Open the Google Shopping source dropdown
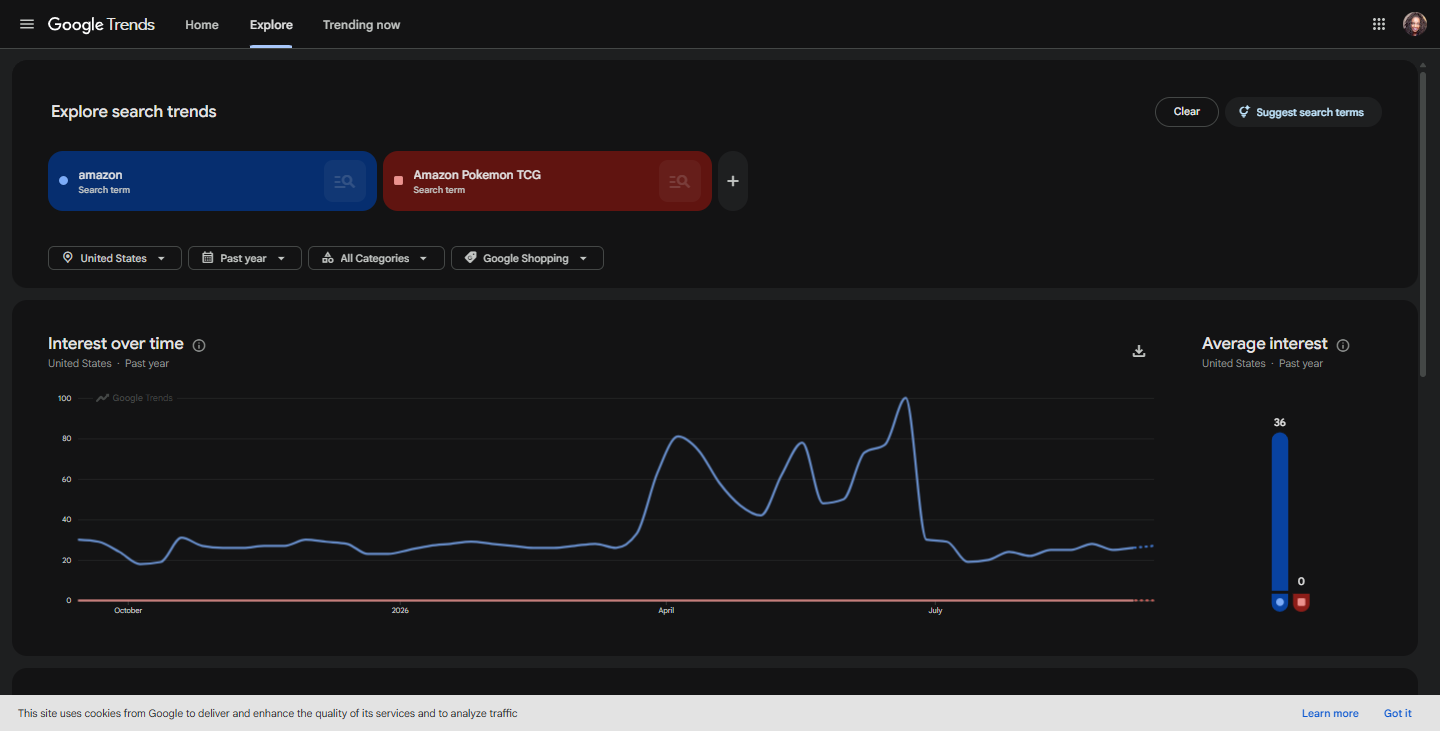The image size is (1440, 731). point(527,258)
